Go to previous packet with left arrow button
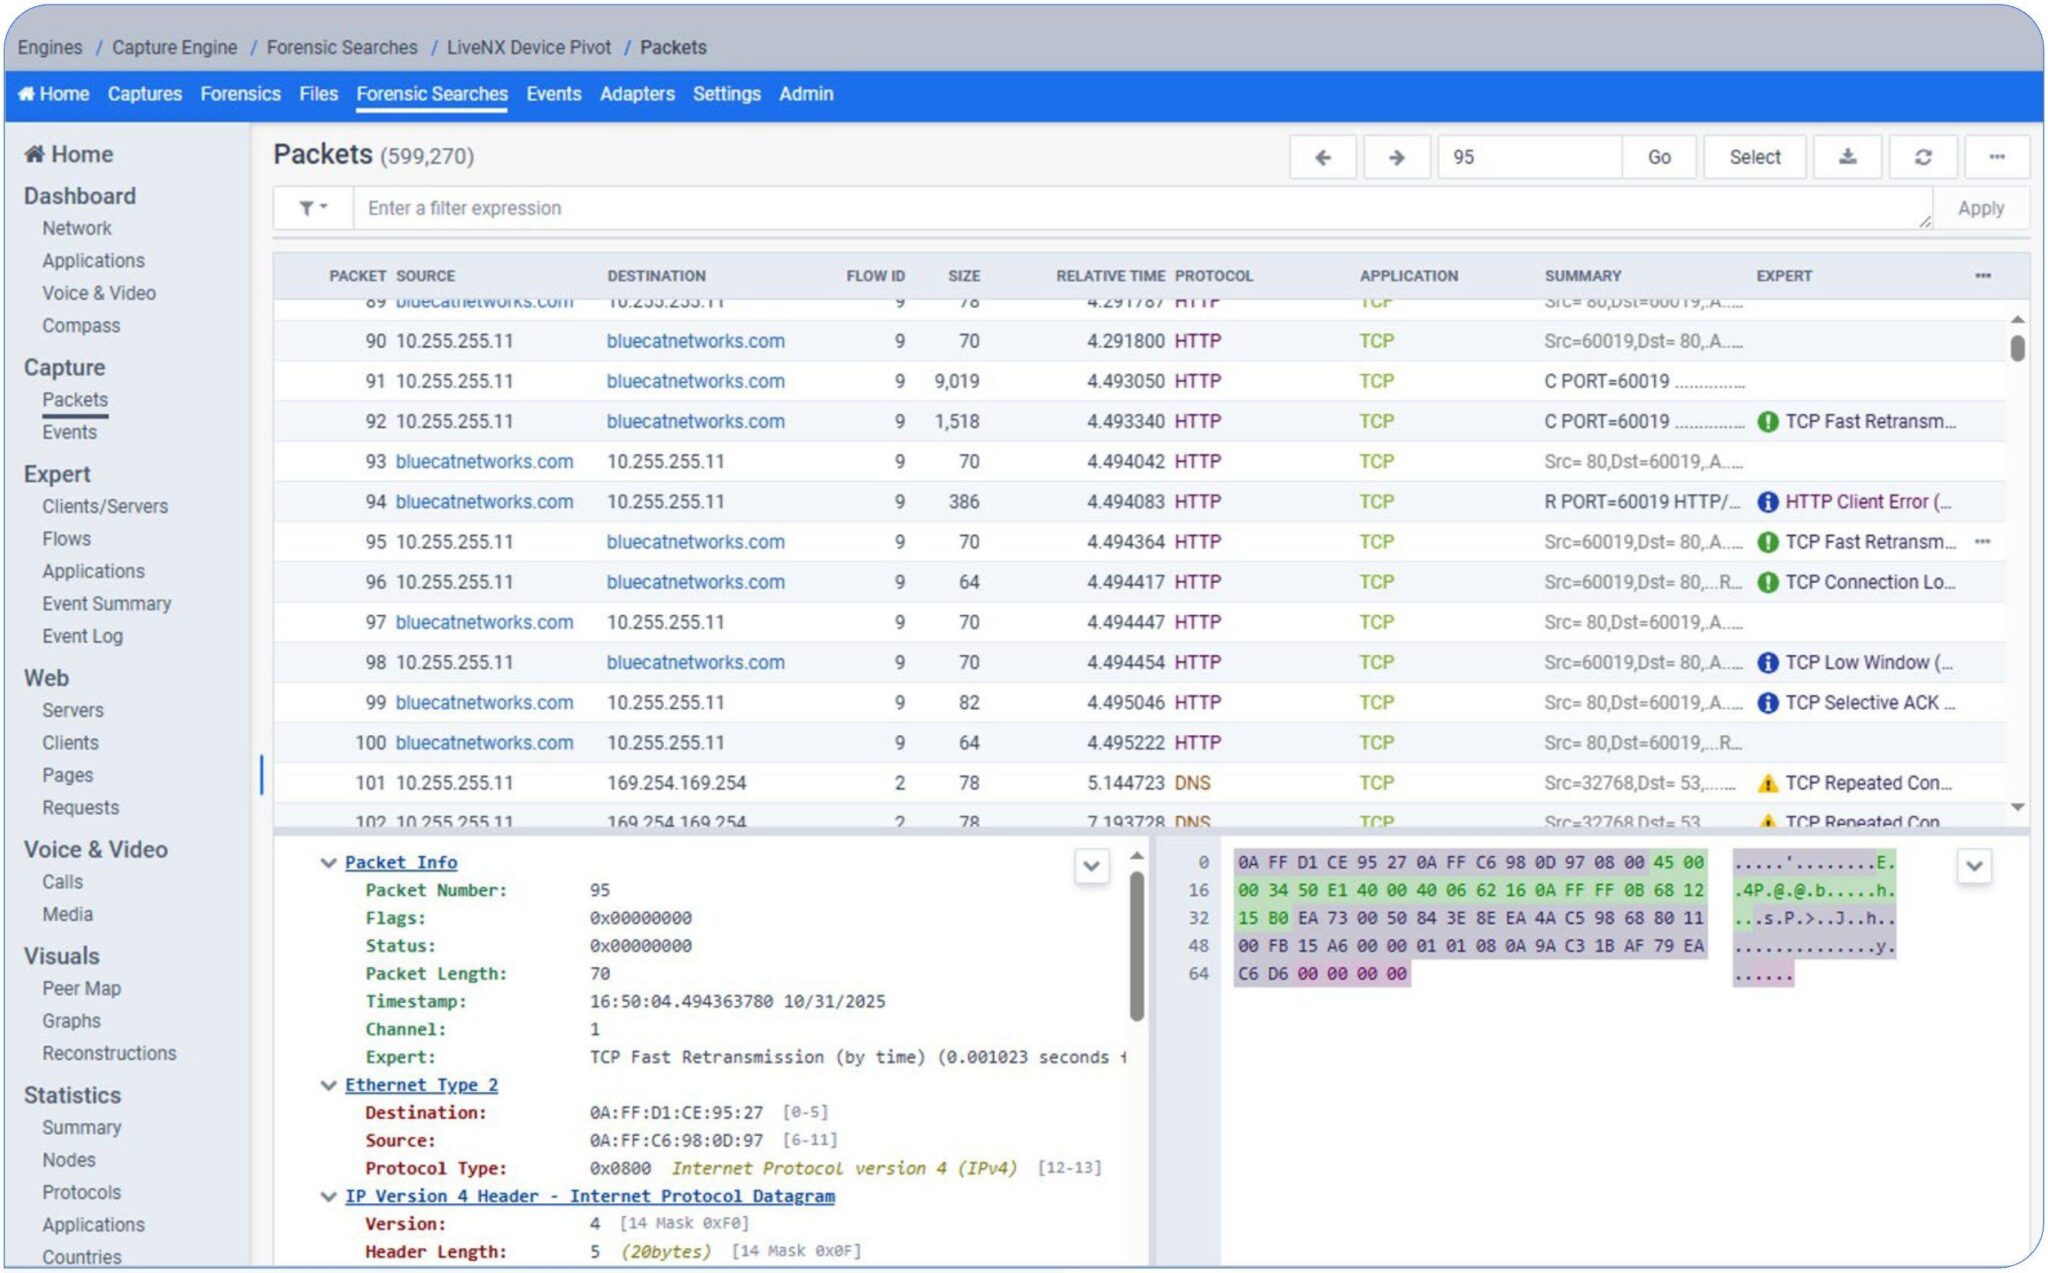The image size is (2048, 1273). (x=1322, y=157)
